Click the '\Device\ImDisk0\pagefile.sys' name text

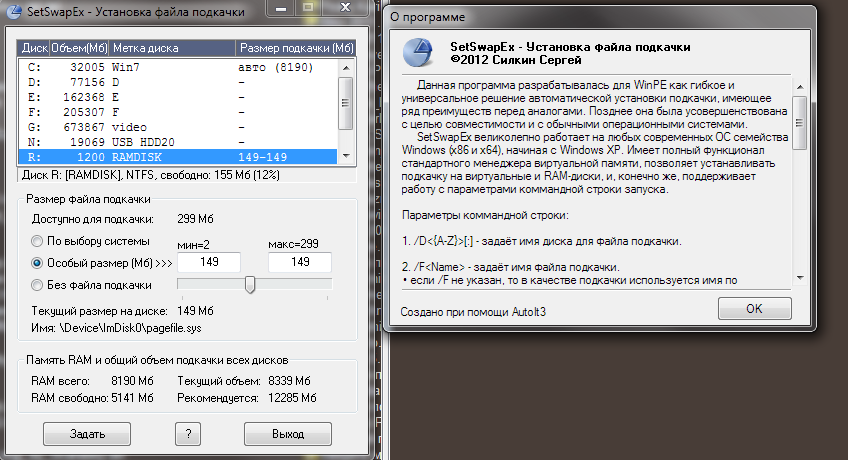tap(130, 328)
